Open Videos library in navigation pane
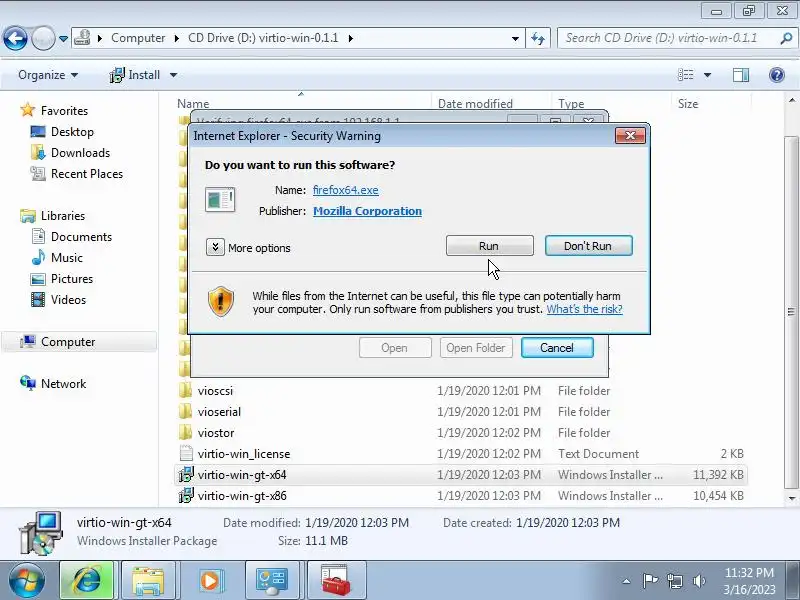Viewport: 800px width, 600px height. tap(68, 299)
